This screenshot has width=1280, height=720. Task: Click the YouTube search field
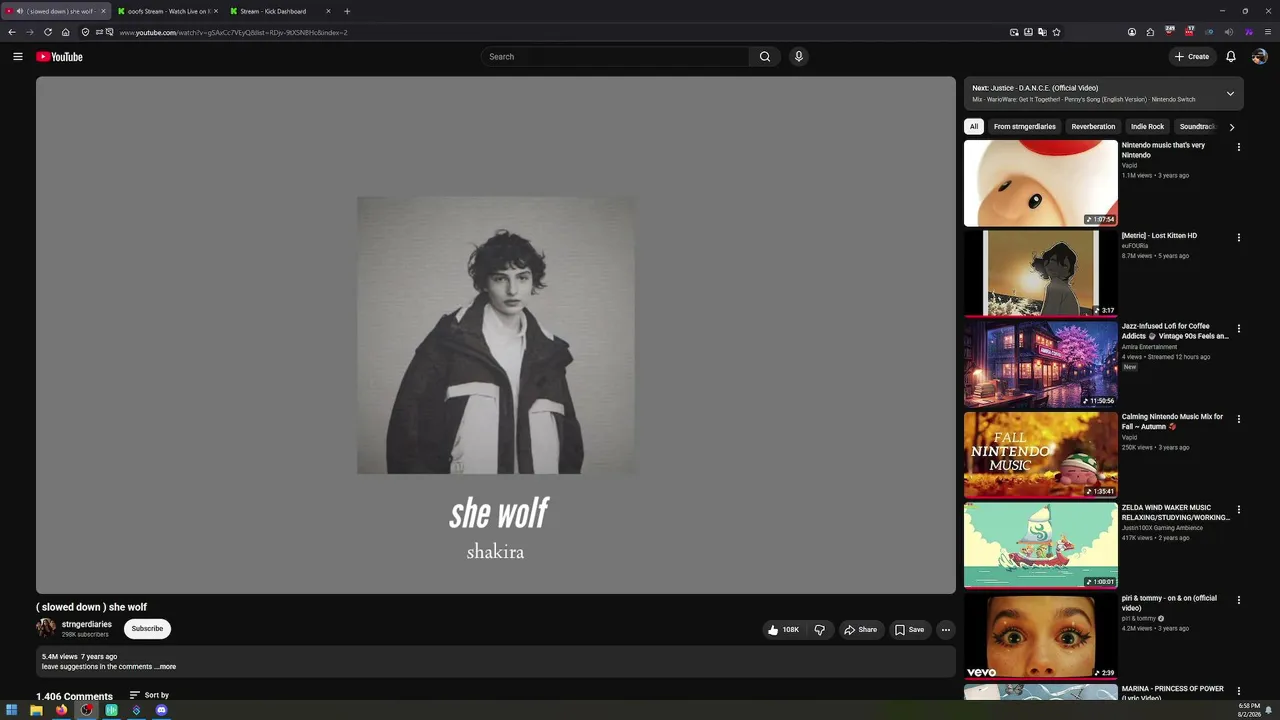tap(614, 57)
